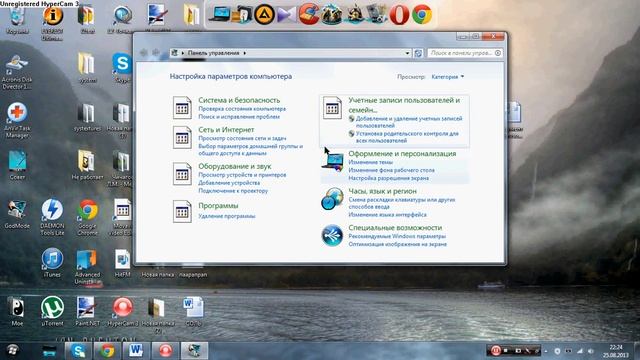Open the iTunes desktop icon

coord(52,259)
